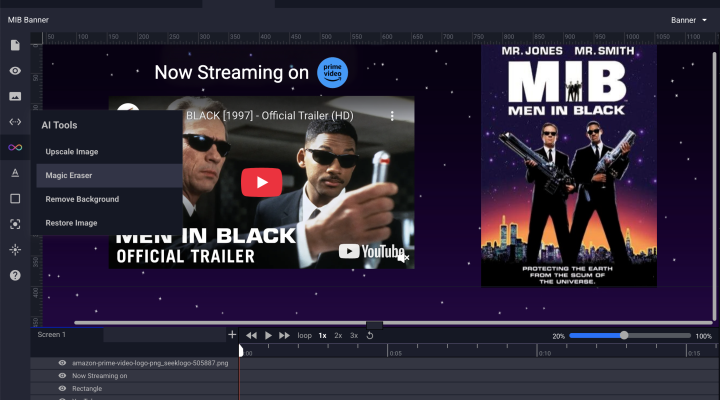This screenshot has width=720, height=400.
Task: Click the sparkle effects icon in the sidebar
Action: (x=15, y=249)
